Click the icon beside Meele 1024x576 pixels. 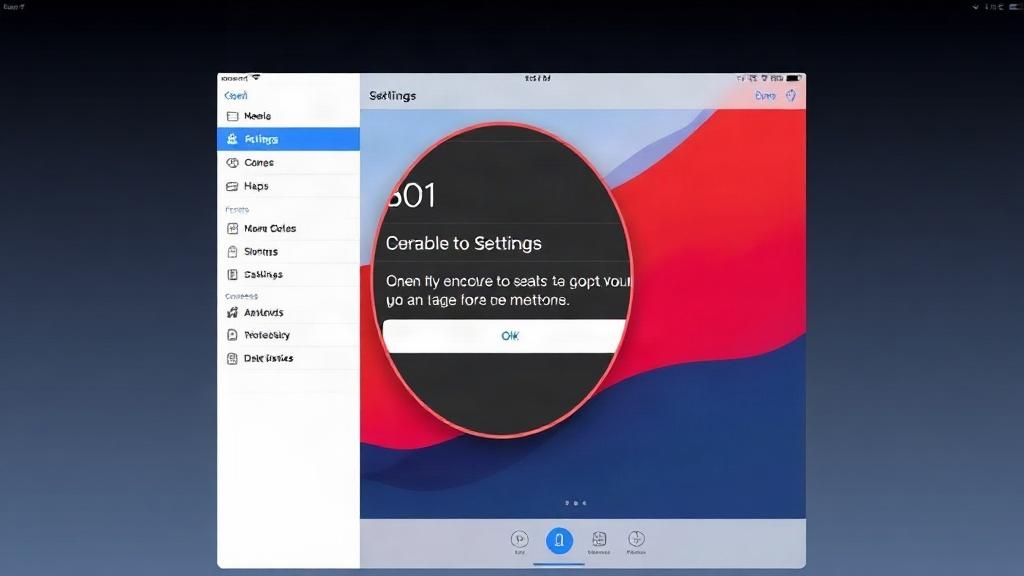pos(232,116)
